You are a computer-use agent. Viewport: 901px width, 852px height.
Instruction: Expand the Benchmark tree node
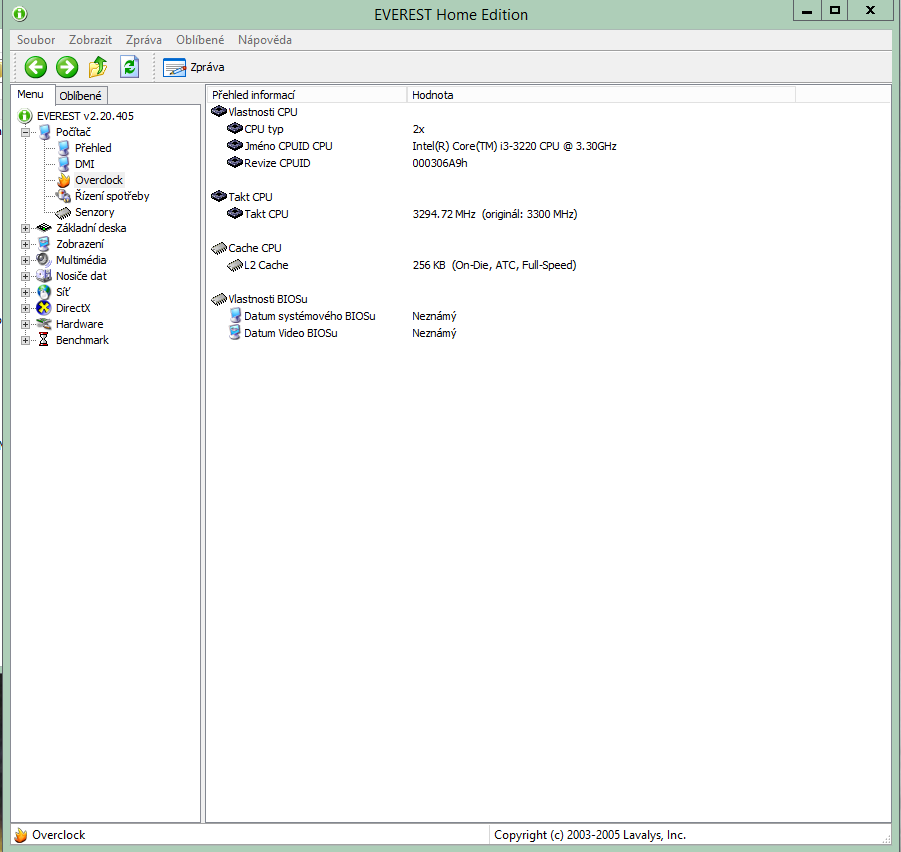point(25,340)
